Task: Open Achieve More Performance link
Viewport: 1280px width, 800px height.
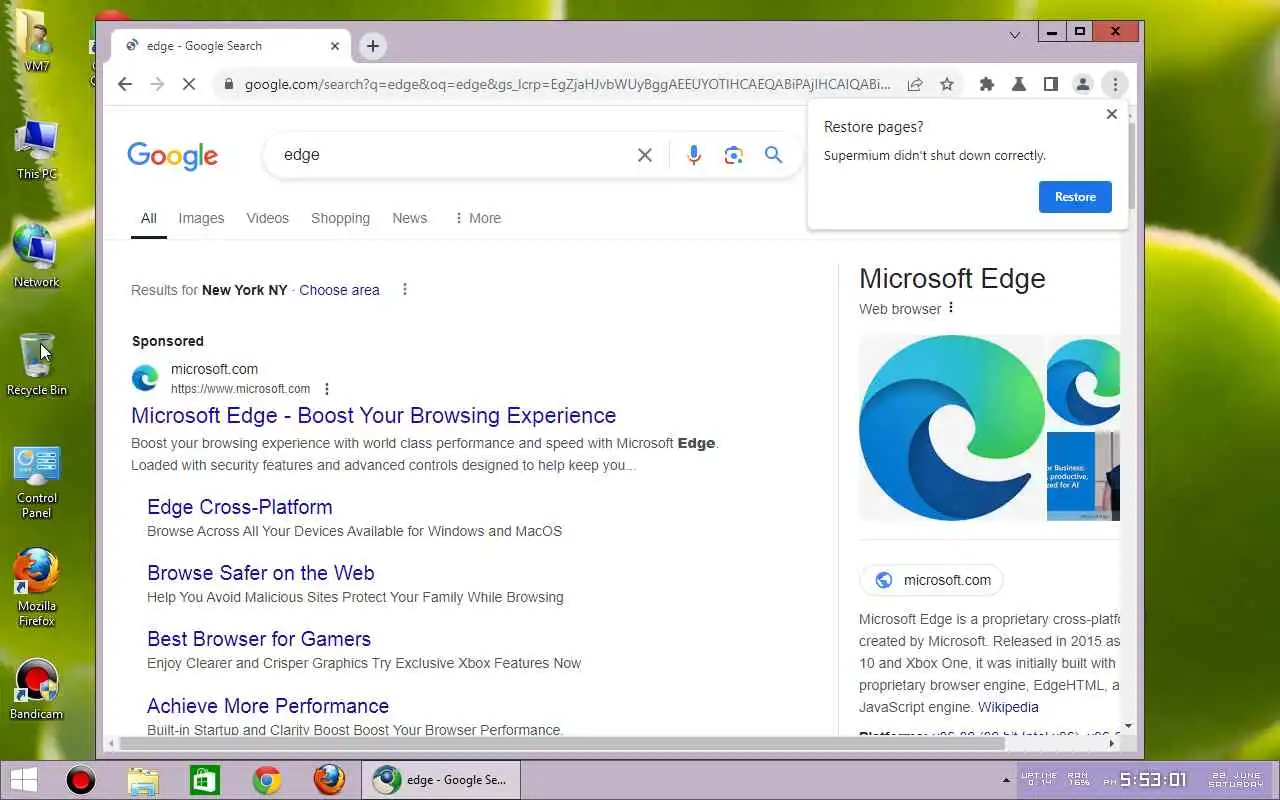Action: point(268,706)
